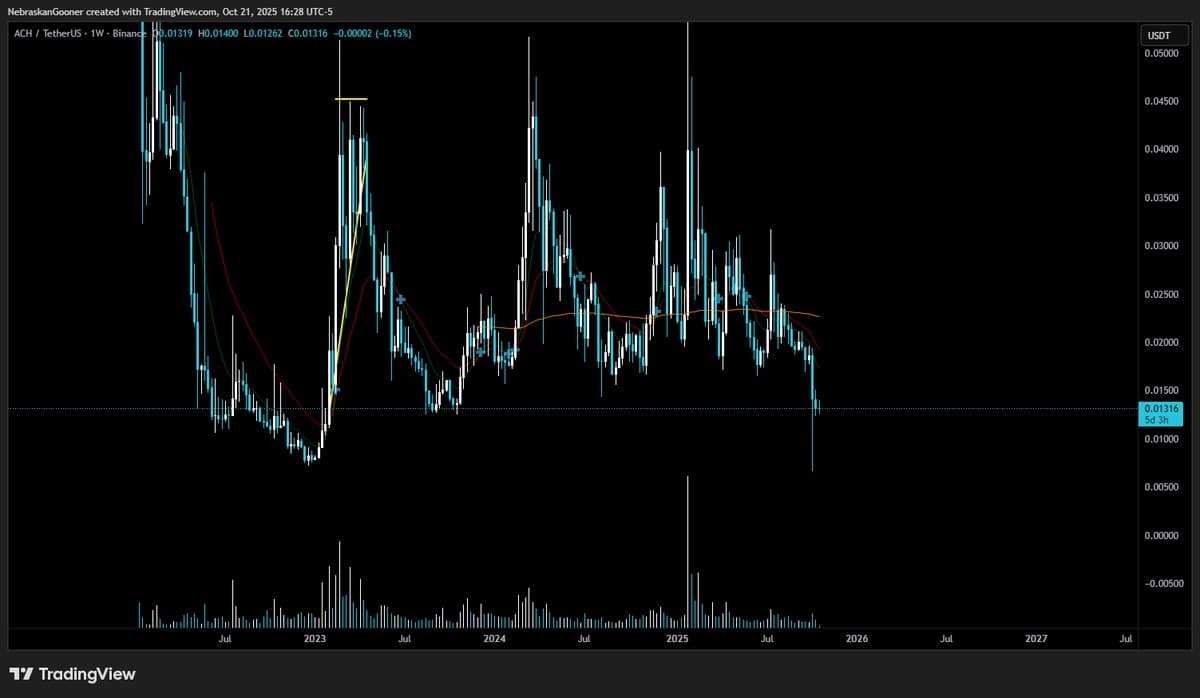
Task: Open symbol search via ACH / TetherUS label
Action: point(49,32)
